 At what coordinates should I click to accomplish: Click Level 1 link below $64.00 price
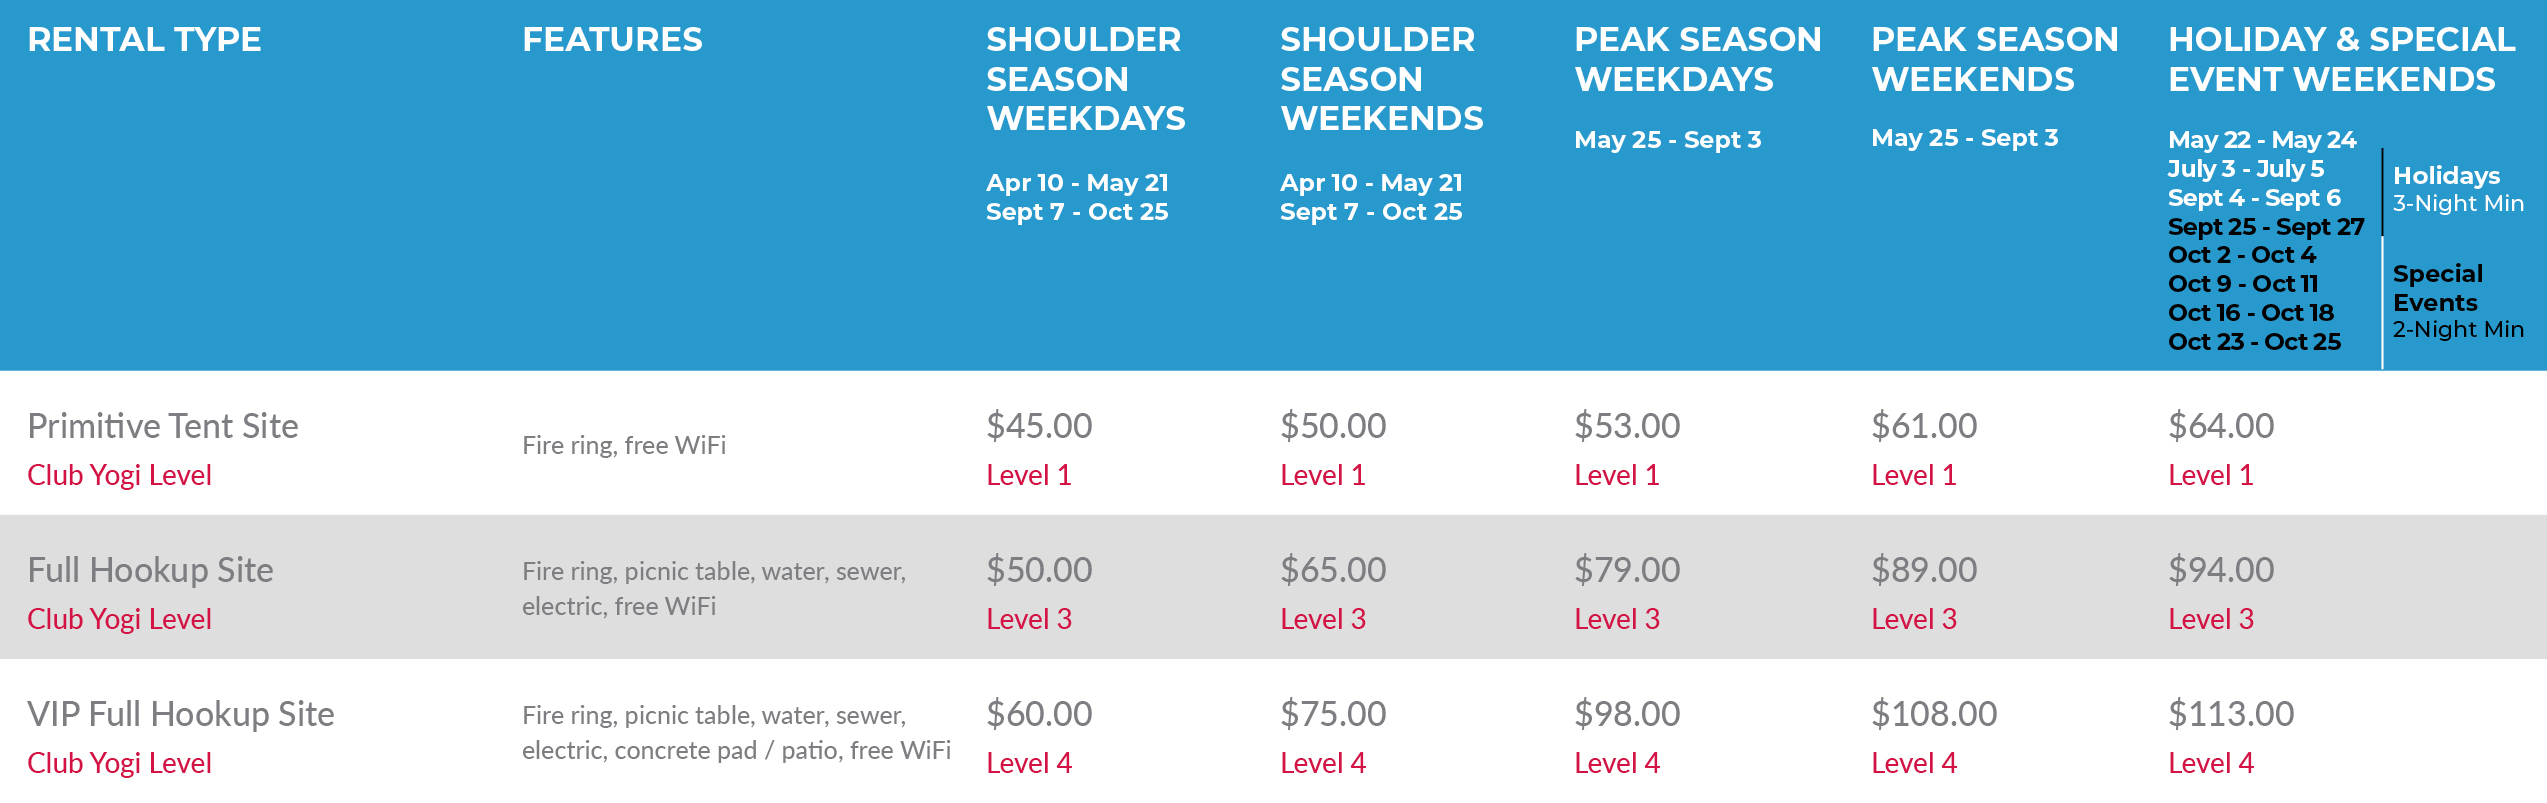click(x=2210, y=475)
